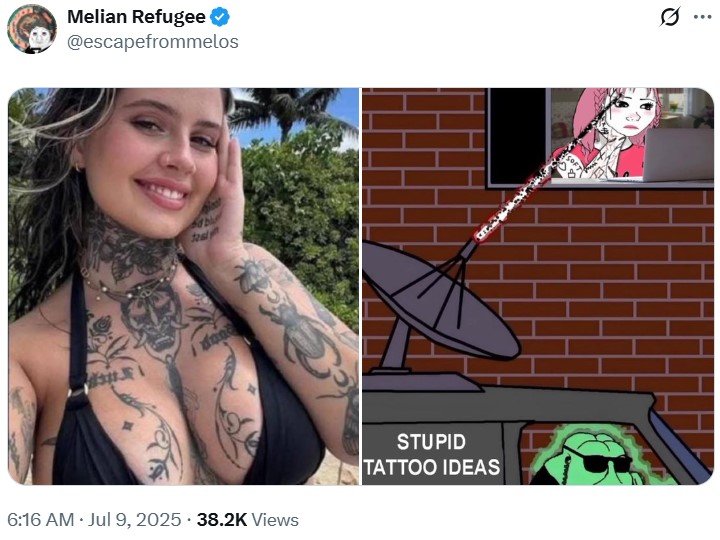This screenshot has height=540, width=720.
Task: Click the blue verified badge
Action: coord(220,17)
